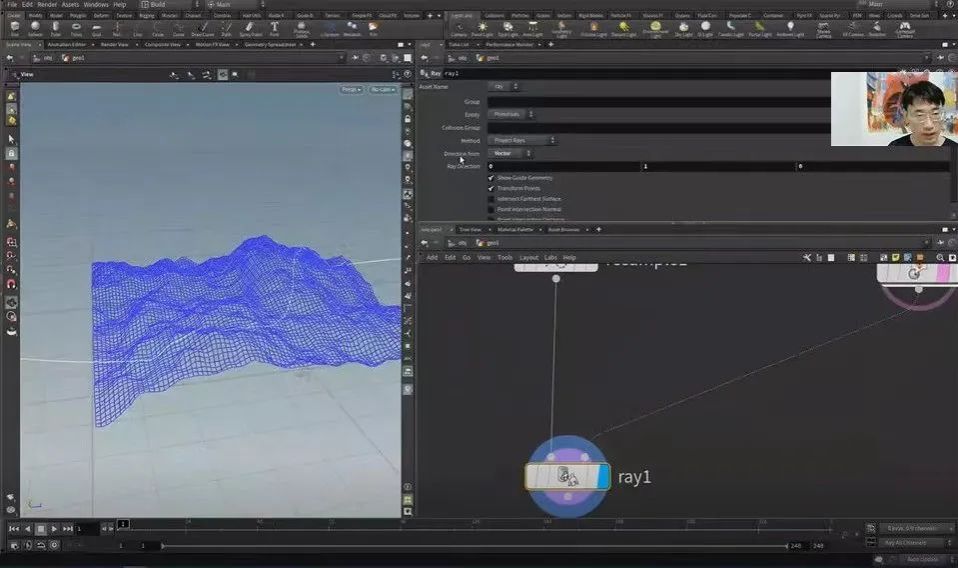This screenshot has width=958, height=568.
Task: Toggle Show Guide Geometry checkbox
Action: [491, 178]
